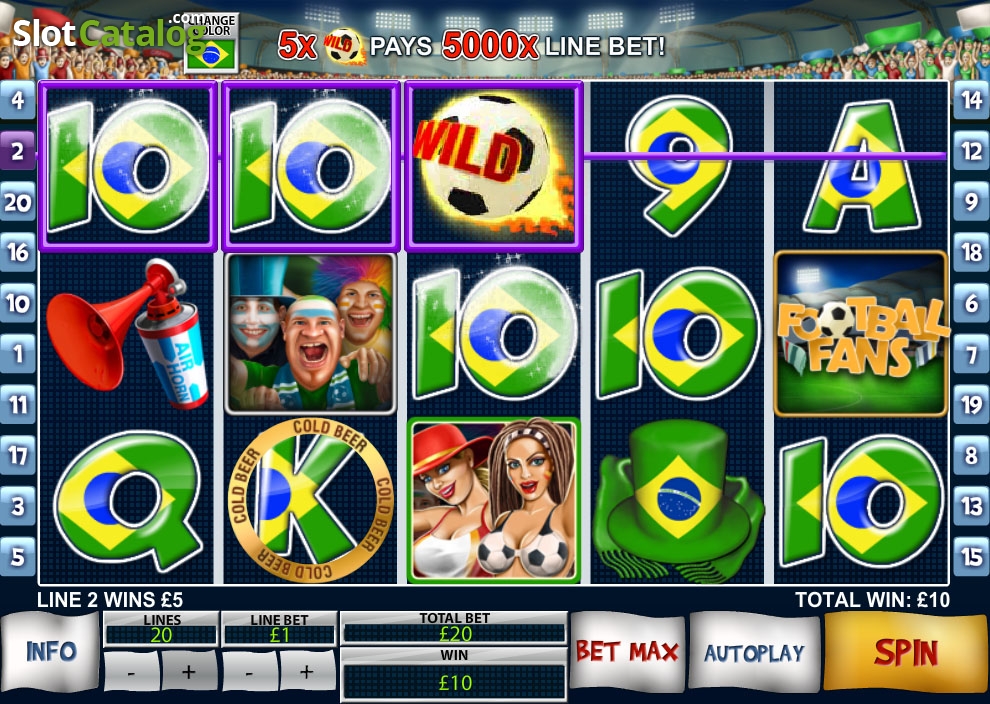Select the two female fans symbol
The image size is (990, 704).
point(494,500)
